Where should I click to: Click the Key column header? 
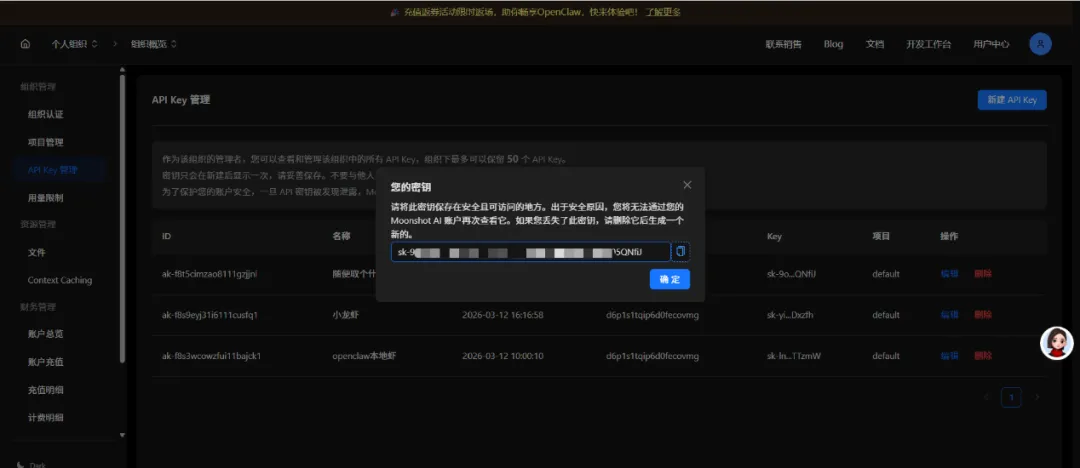pyautogui.click(x=773, y=236)
